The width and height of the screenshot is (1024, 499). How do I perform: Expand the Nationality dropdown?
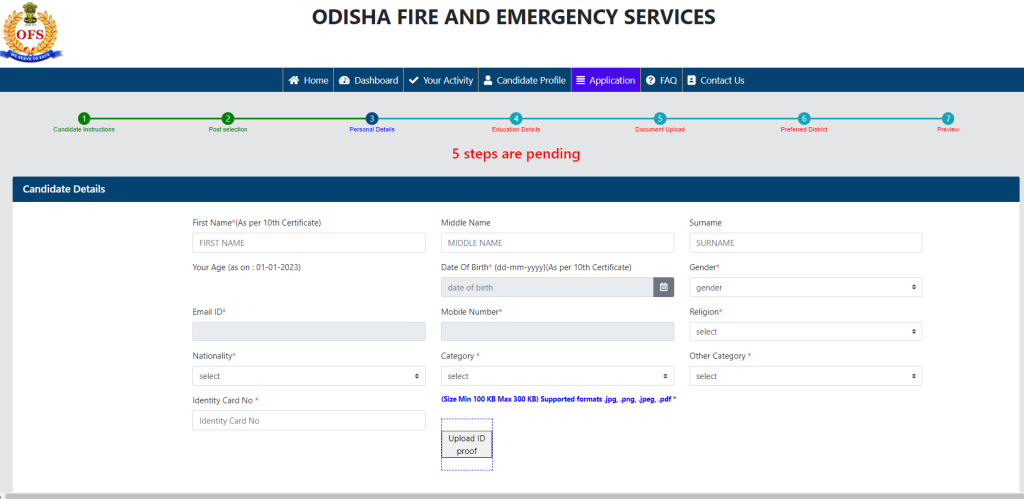point(308,376)
